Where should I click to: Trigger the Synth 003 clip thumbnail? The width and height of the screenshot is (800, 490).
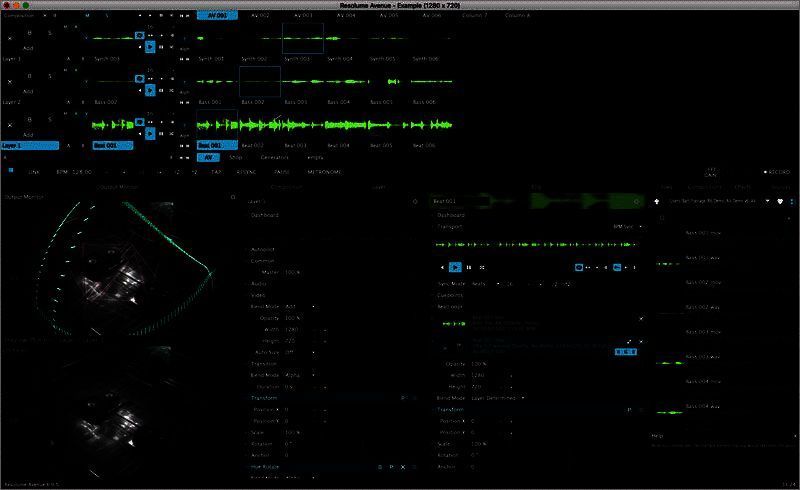point(303,38)
